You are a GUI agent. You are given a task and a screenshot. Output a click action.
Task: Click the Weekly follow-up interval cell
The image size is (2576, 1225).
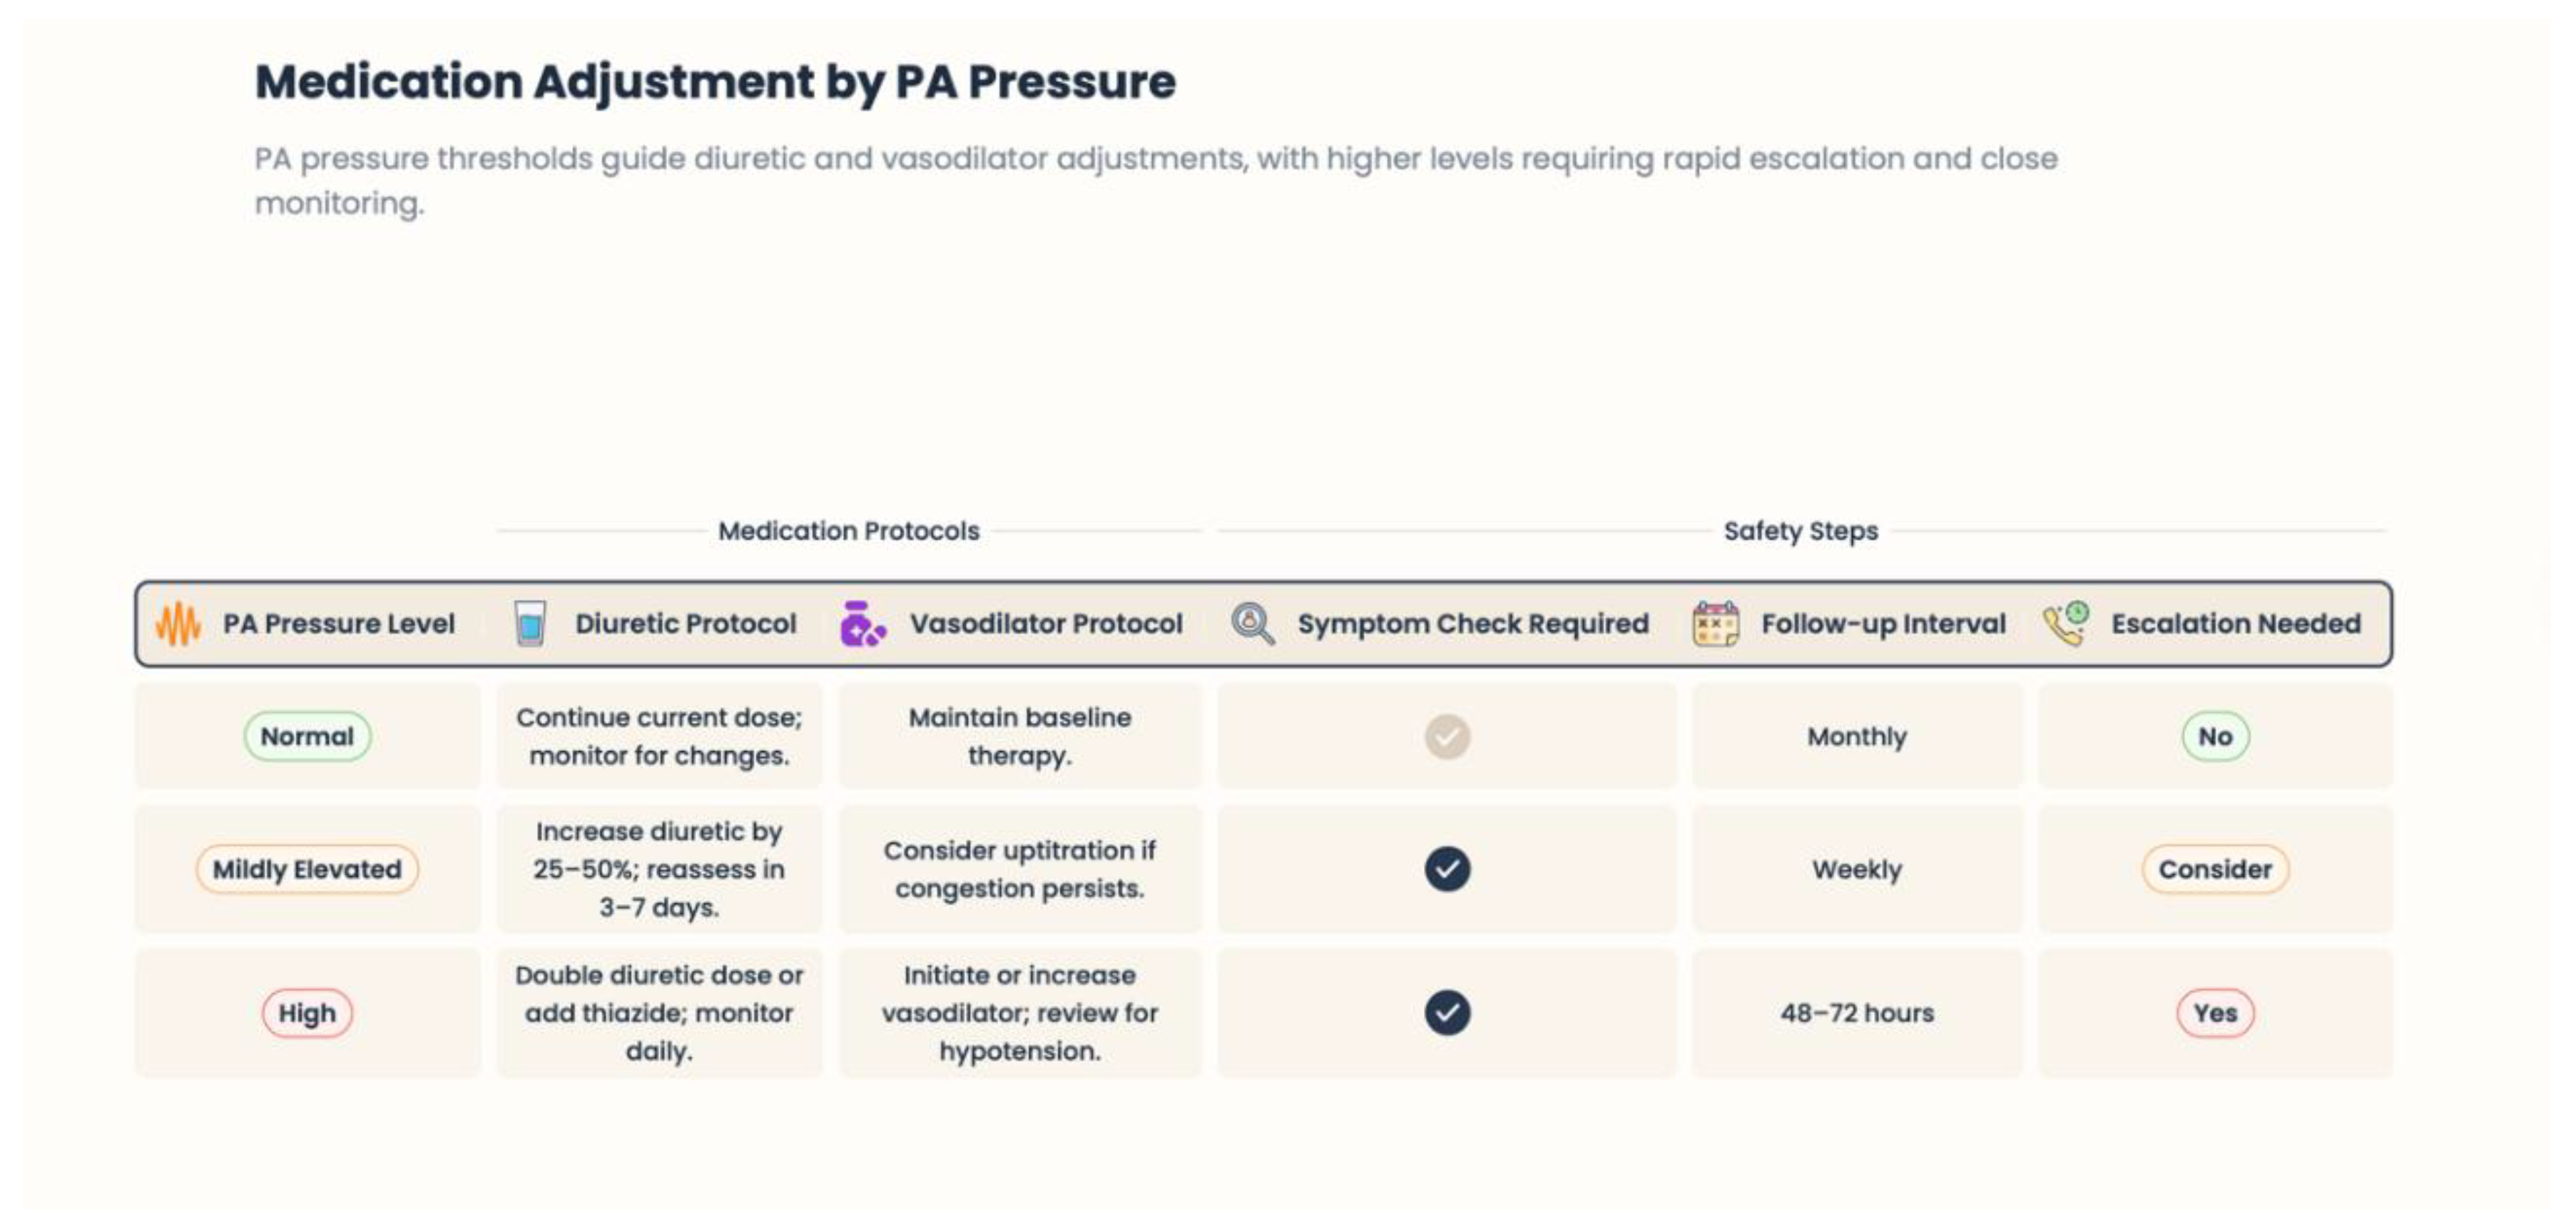(1857, 869)
